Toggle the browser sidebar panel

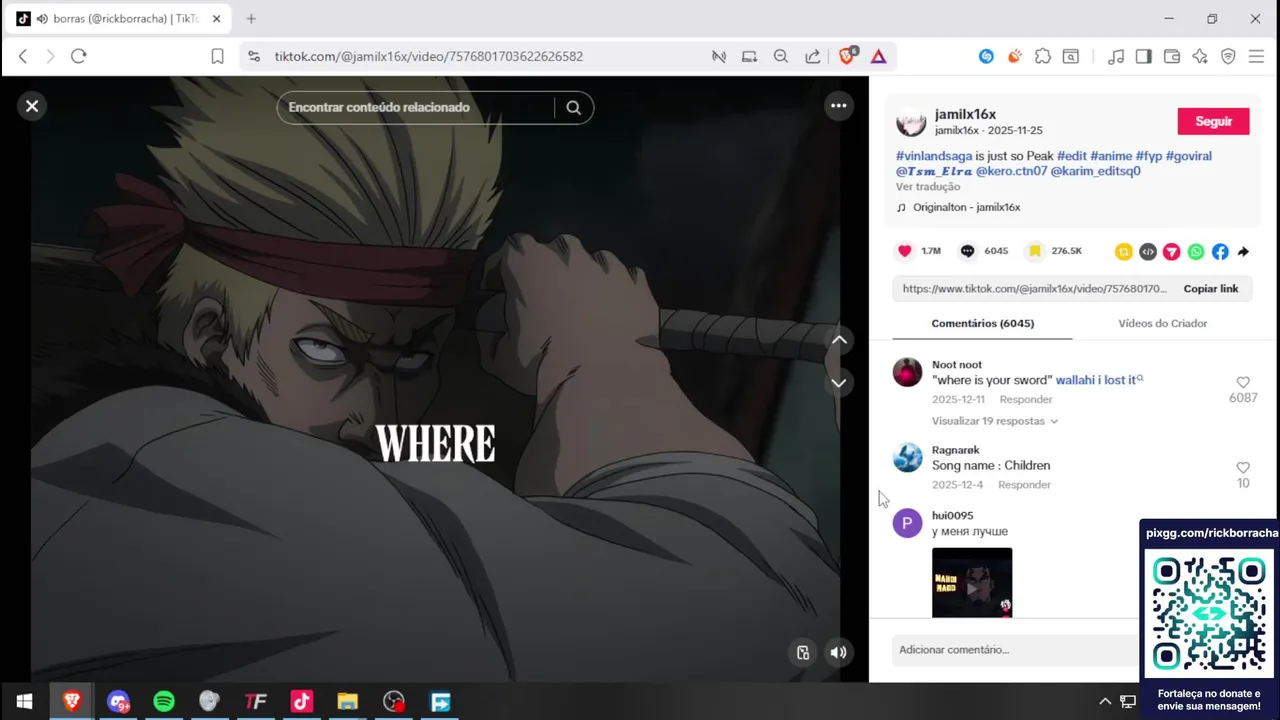click(1144, 57)
